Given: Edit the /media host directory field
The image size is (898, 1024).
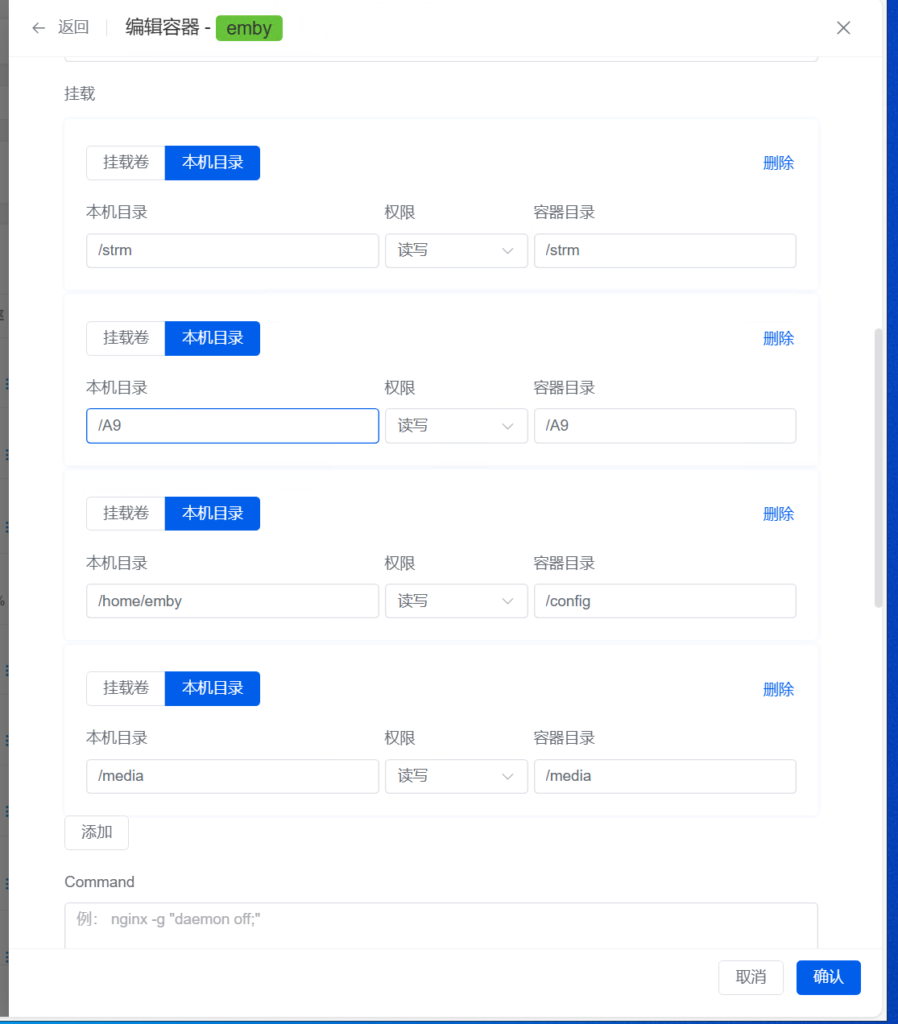Looking at the screenshot, I should tap(233, 776).
